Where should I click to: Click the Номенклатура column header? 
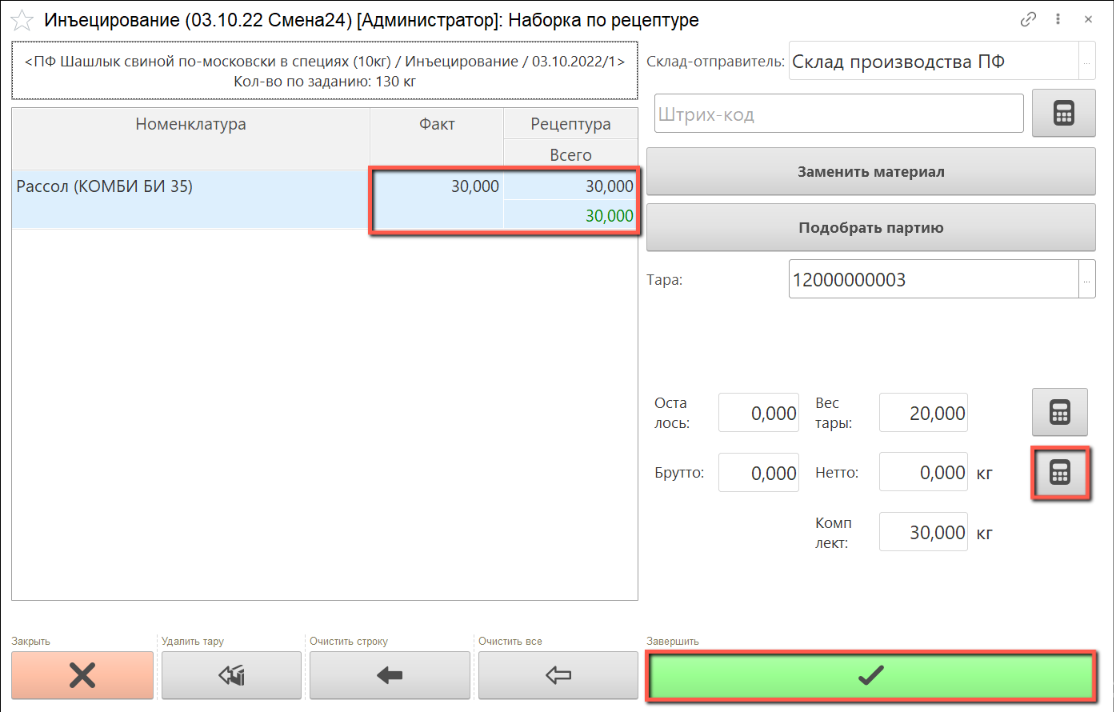190,125
